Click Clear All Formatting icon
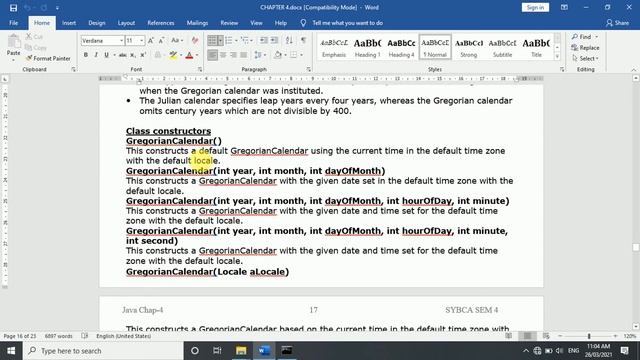 195,40
